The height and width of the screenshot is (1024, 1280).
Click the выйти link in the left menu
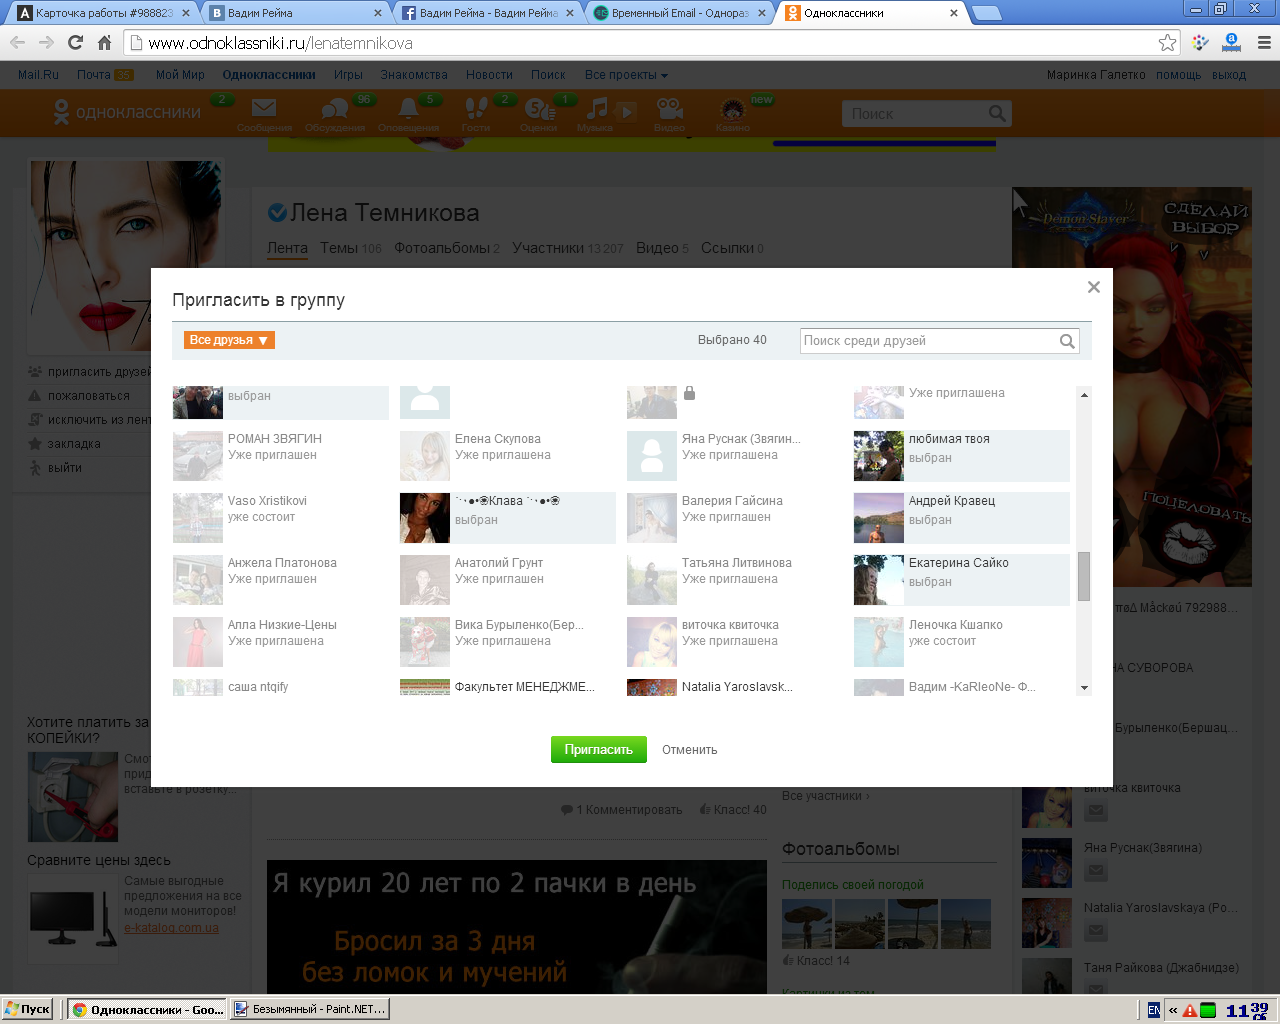click(x=64, y=468)
